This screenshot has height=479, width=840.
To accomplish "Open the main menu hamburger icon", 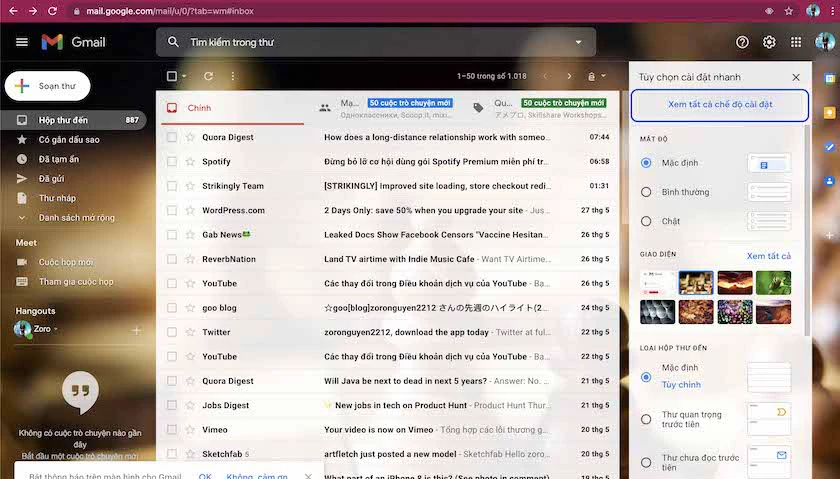I will pyautogui.click(x=22, y=42).
